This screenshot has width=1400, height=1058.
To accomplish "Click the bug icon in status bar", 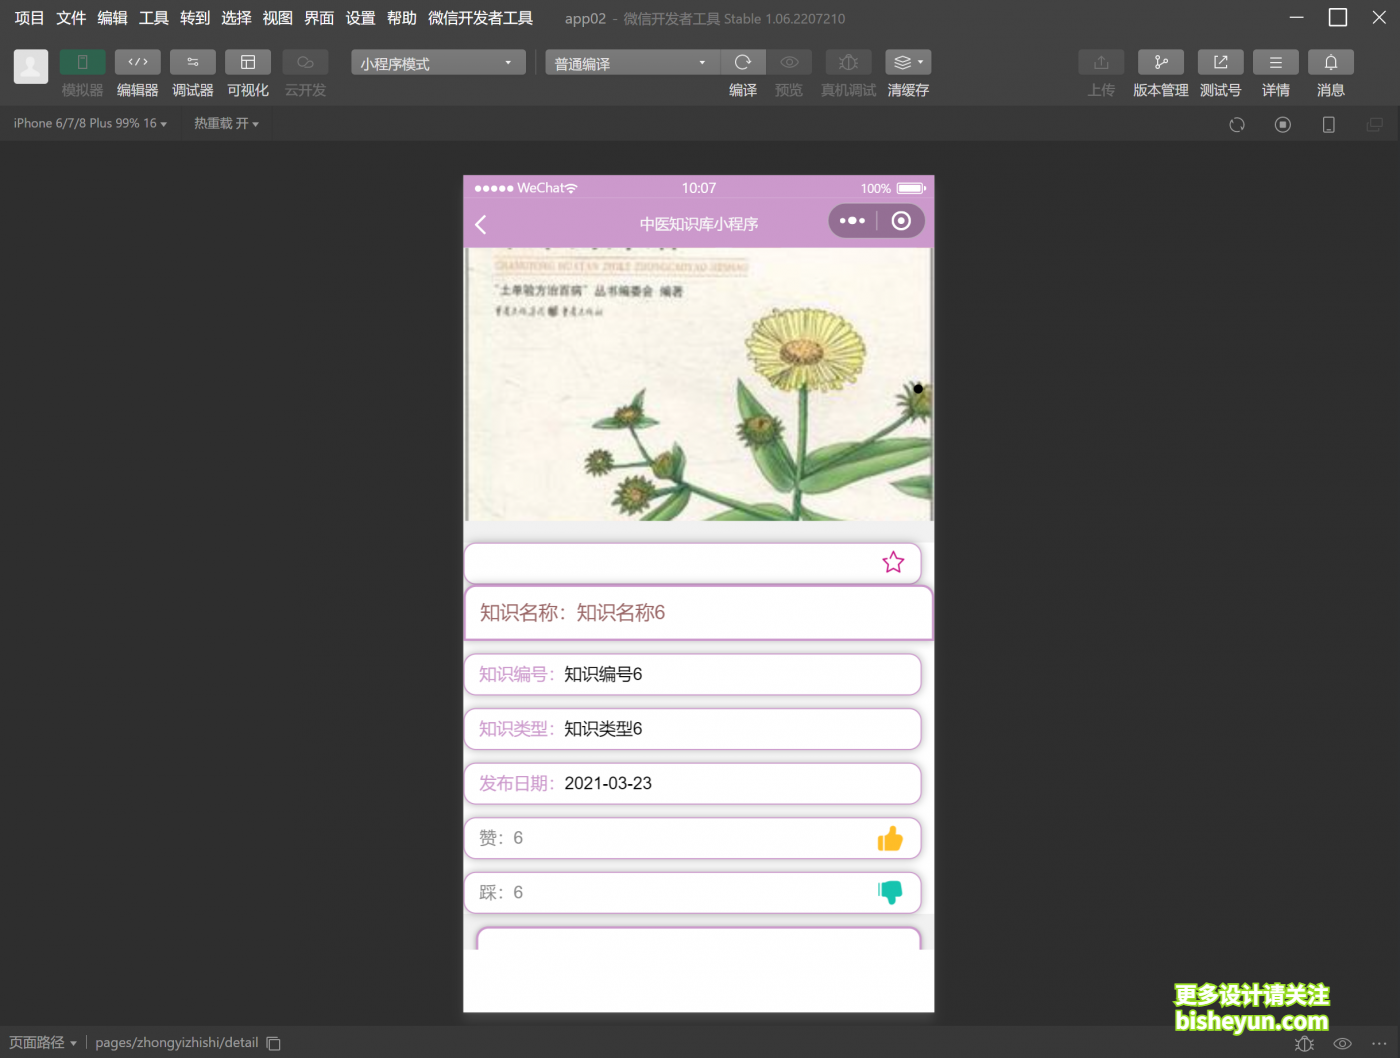I will [x=1305, y=1044].
